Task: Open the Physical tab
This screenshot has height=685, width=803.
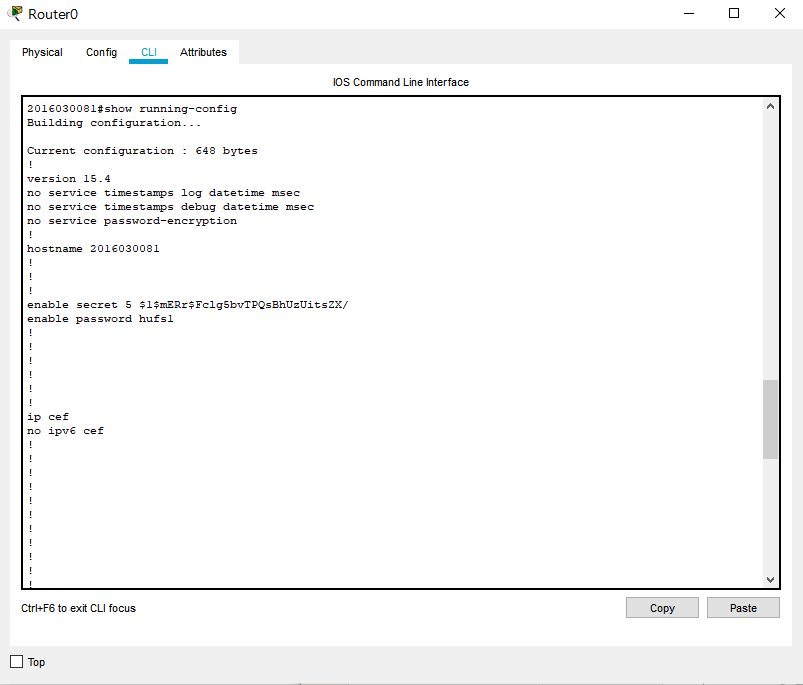Action: pyautogui.click(x=42, y=52)
